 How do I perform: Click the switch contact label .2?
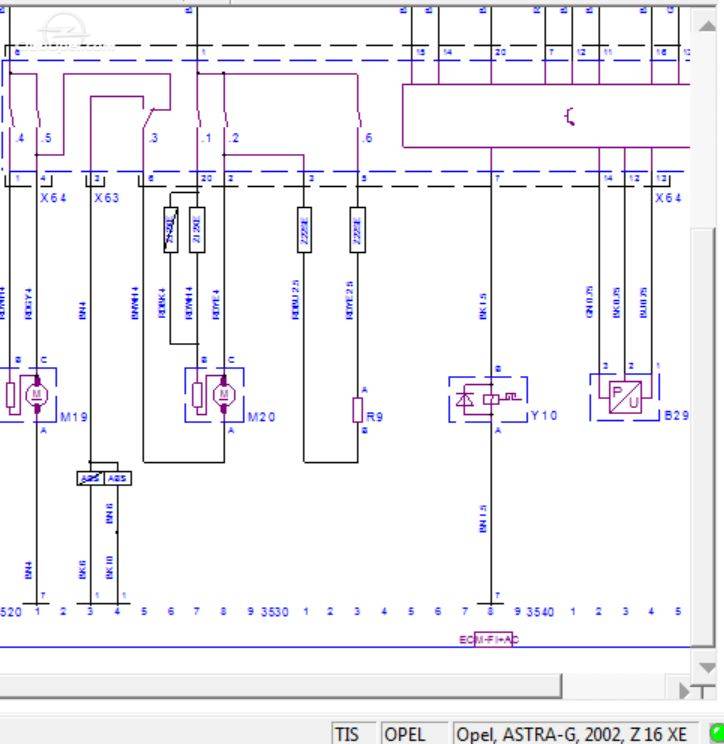pyautogui.click(x=233, y=138)
